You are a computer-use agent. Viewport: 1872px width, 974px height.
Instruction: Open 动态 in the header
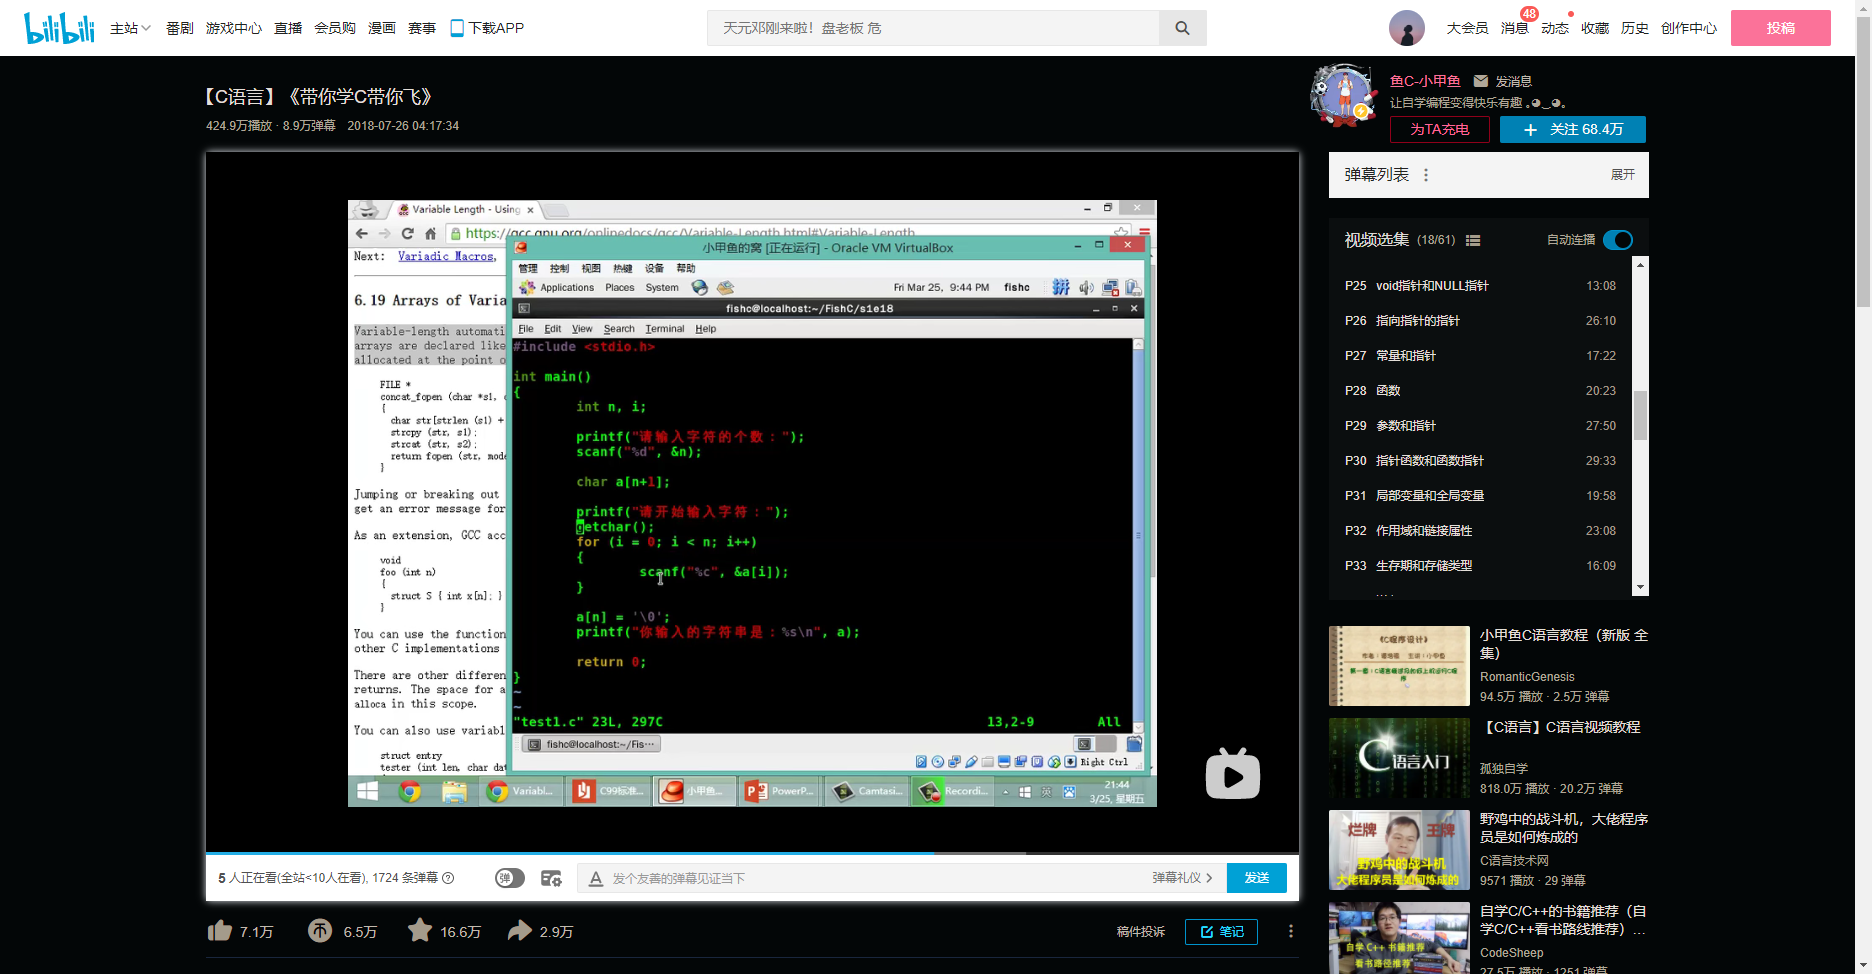pyautogui.click(x=1555, y=28)
